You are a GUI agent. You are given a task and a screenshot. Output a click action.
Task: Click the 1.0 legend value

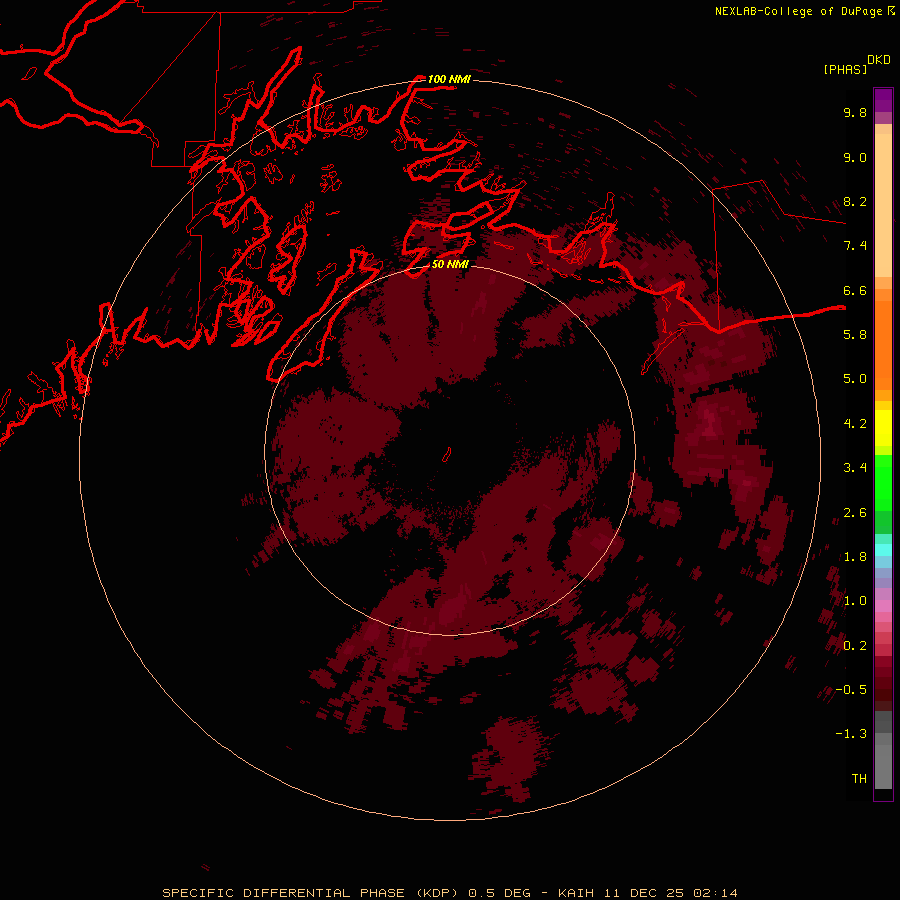[x=855, y=601]
